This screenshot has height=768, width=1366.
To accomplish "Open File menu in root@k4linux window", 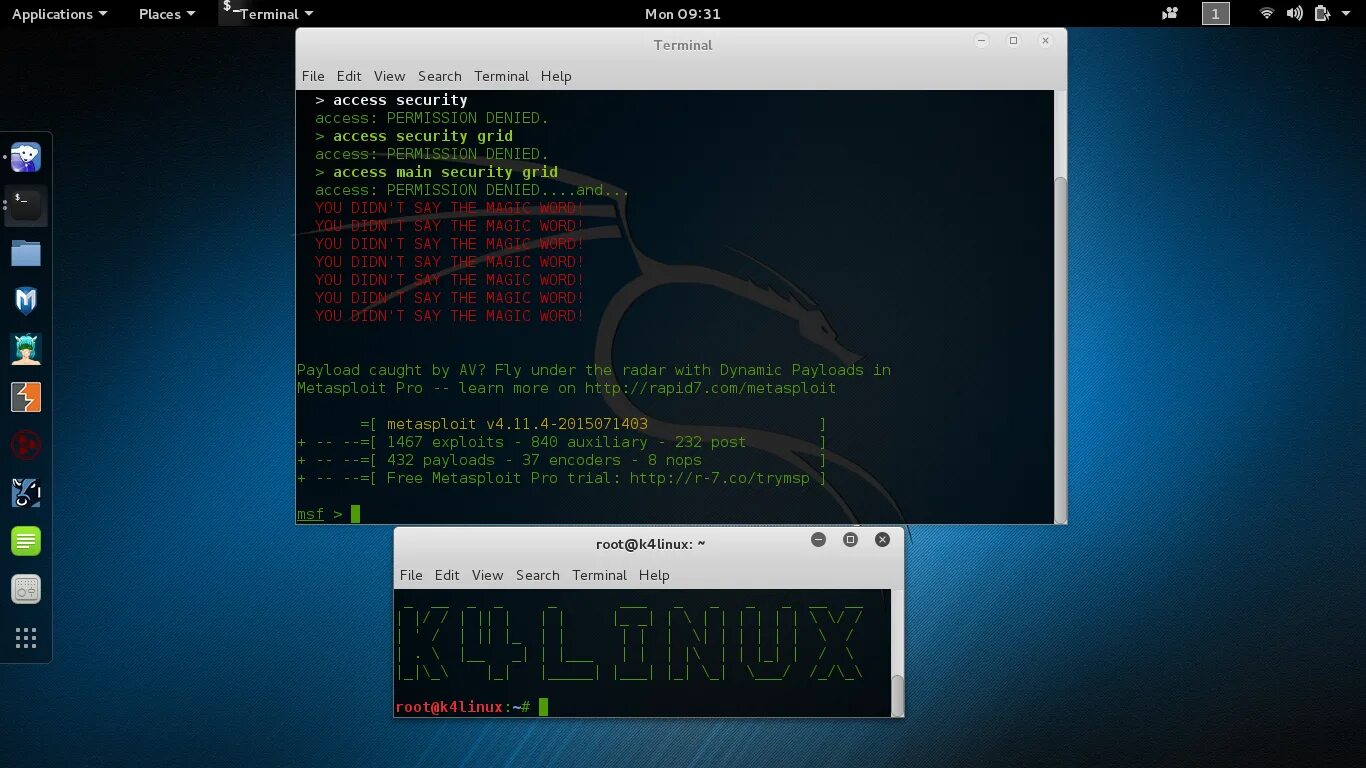I will coord(411,575).
